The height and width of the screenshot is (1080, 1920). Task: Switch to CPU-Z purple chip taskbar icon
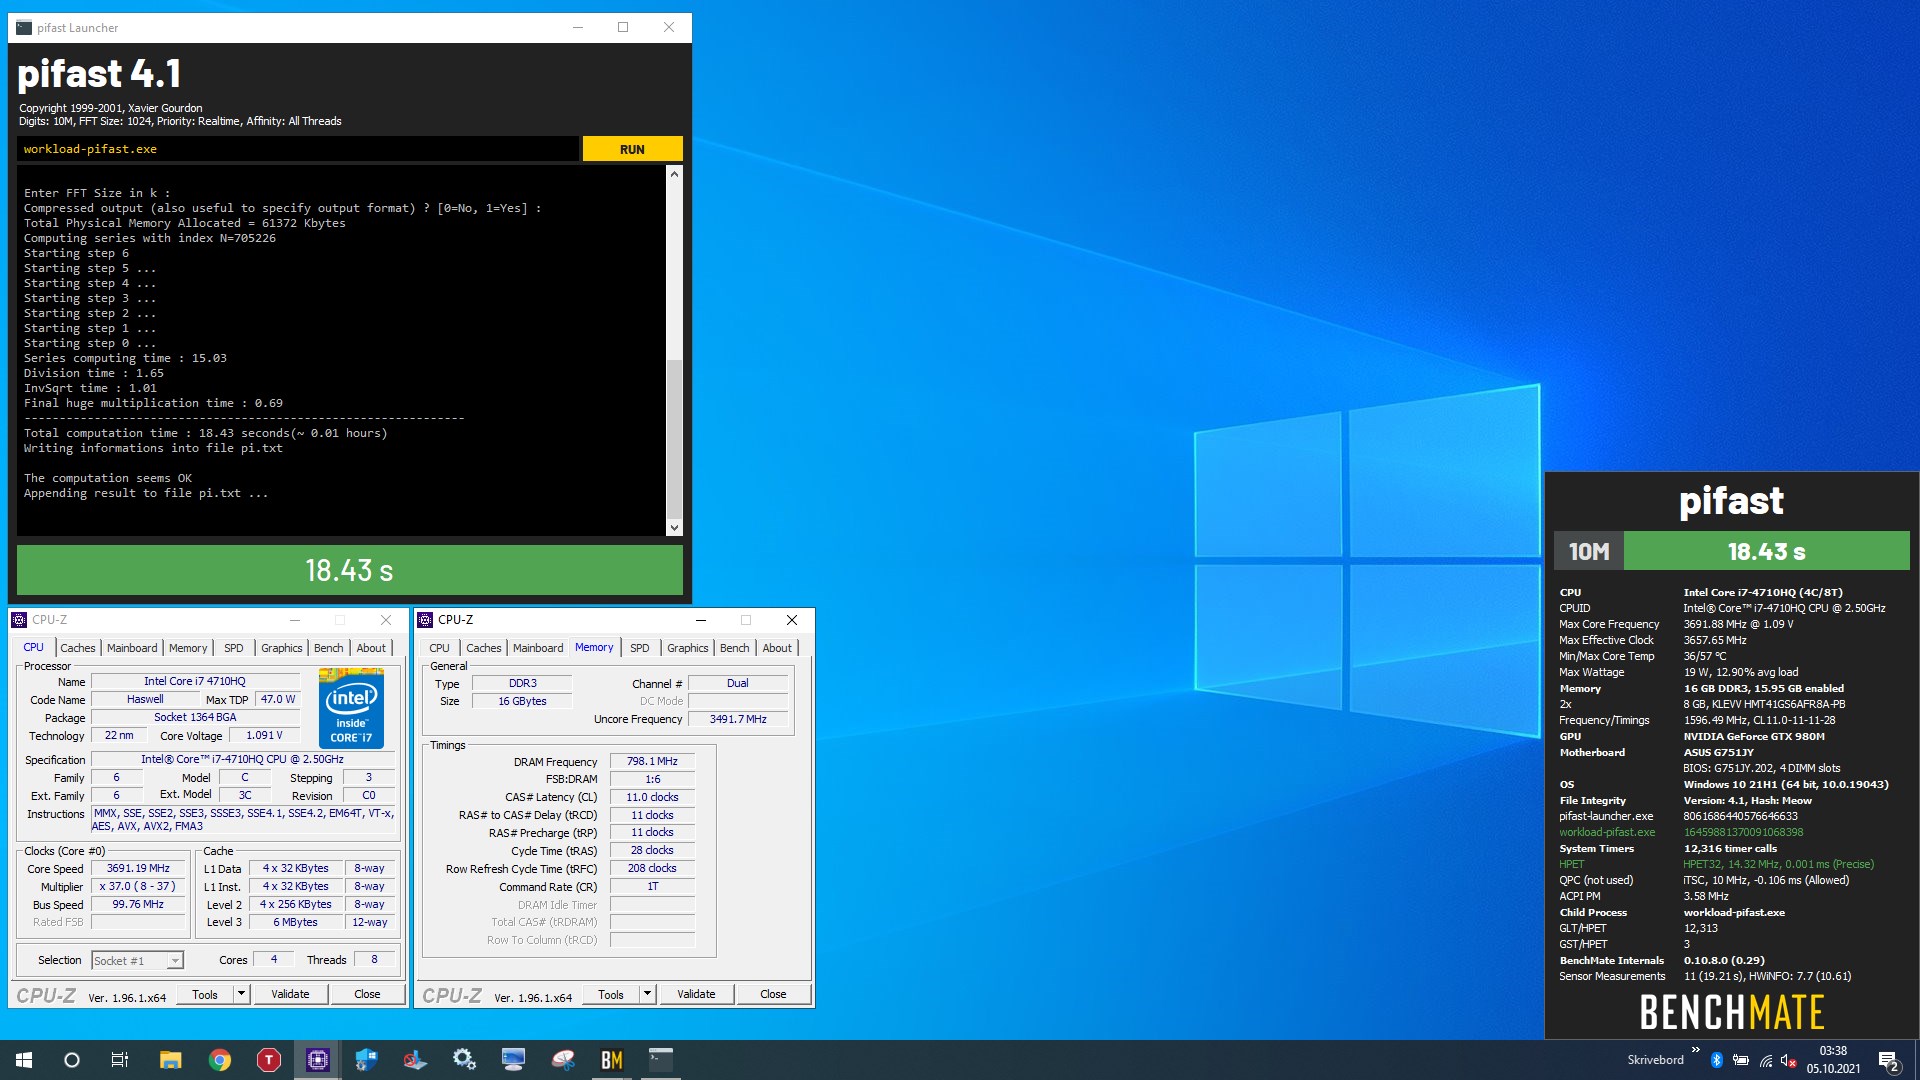(x=317, y=1060)
